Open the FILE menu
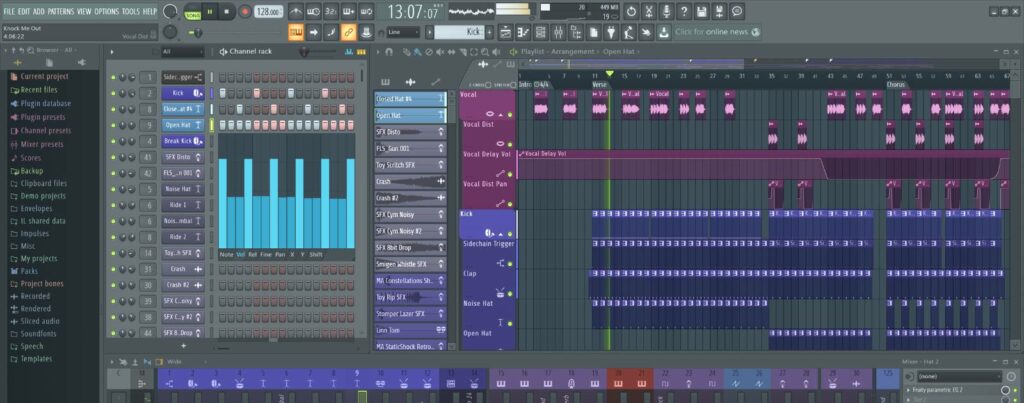Viewport: 1024px width, 403px height. 9,11
